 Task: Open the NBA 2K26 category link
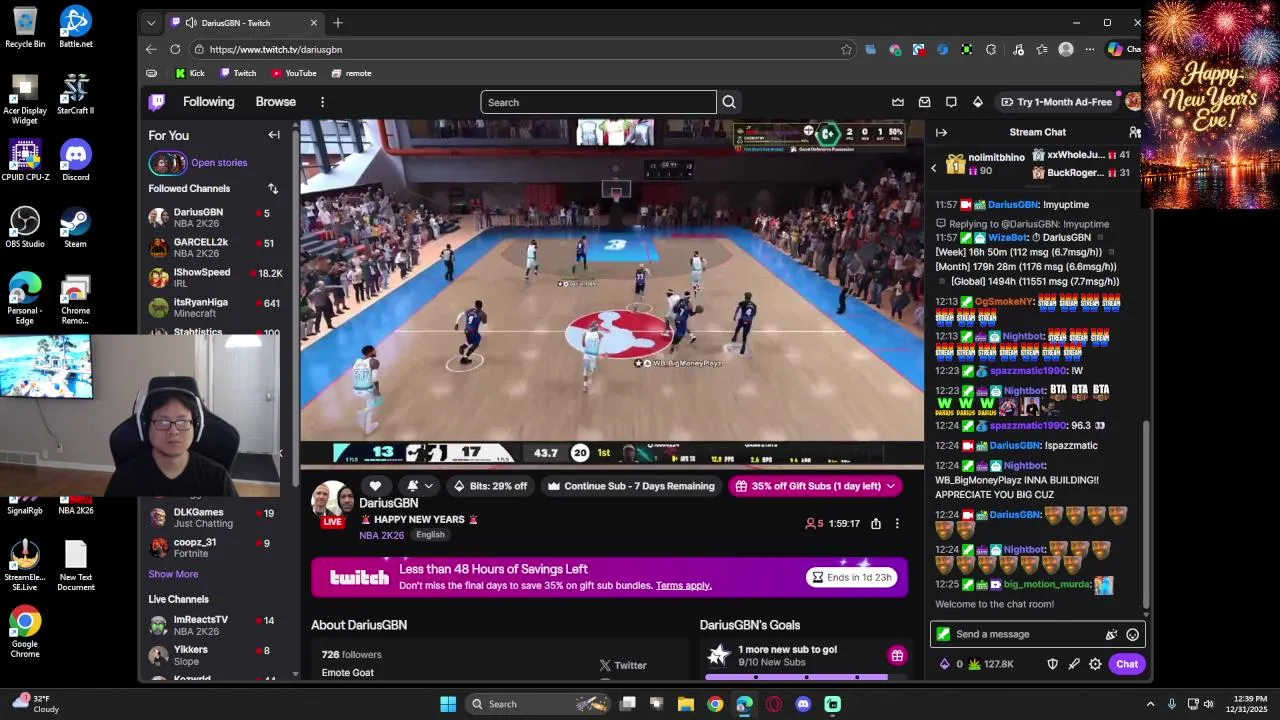[382, 535]
